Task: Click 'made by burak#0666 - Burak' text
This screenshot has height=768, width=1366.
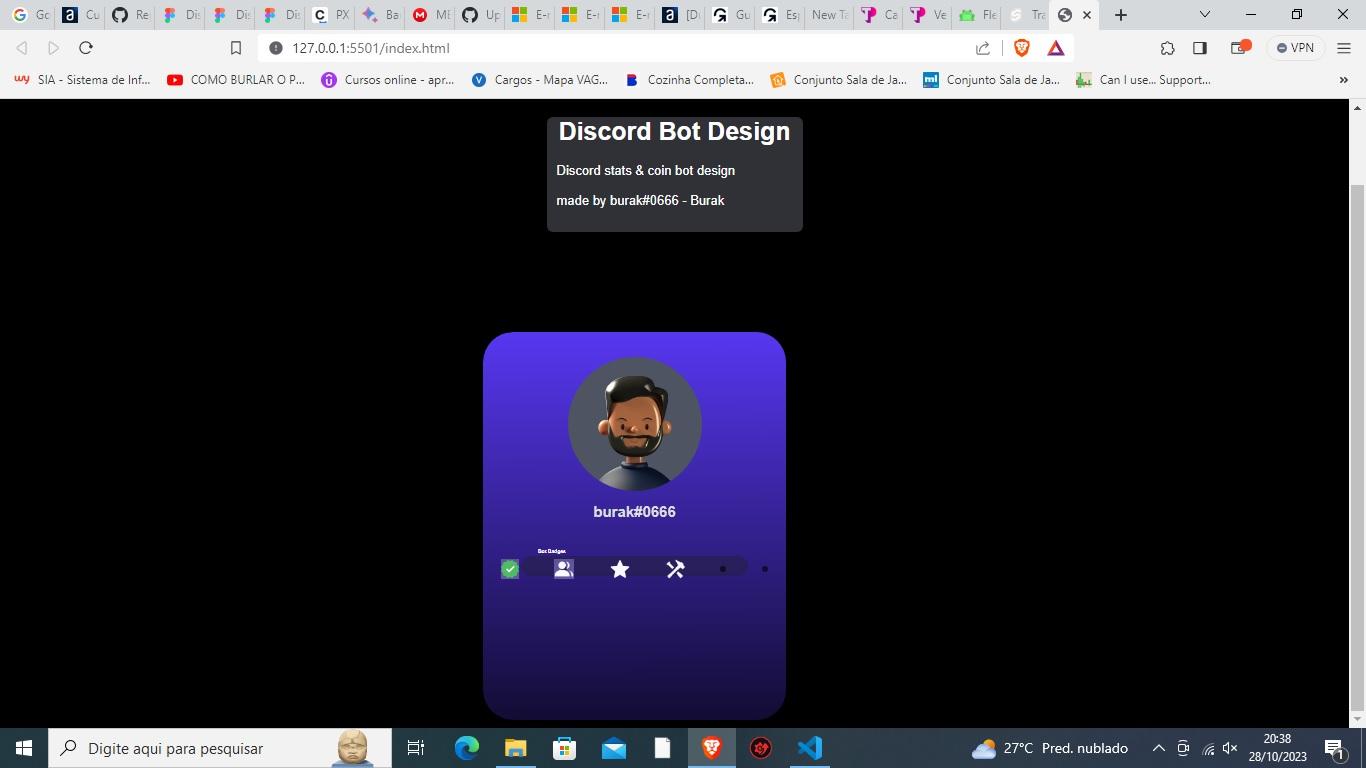Action: click(640, 200)
